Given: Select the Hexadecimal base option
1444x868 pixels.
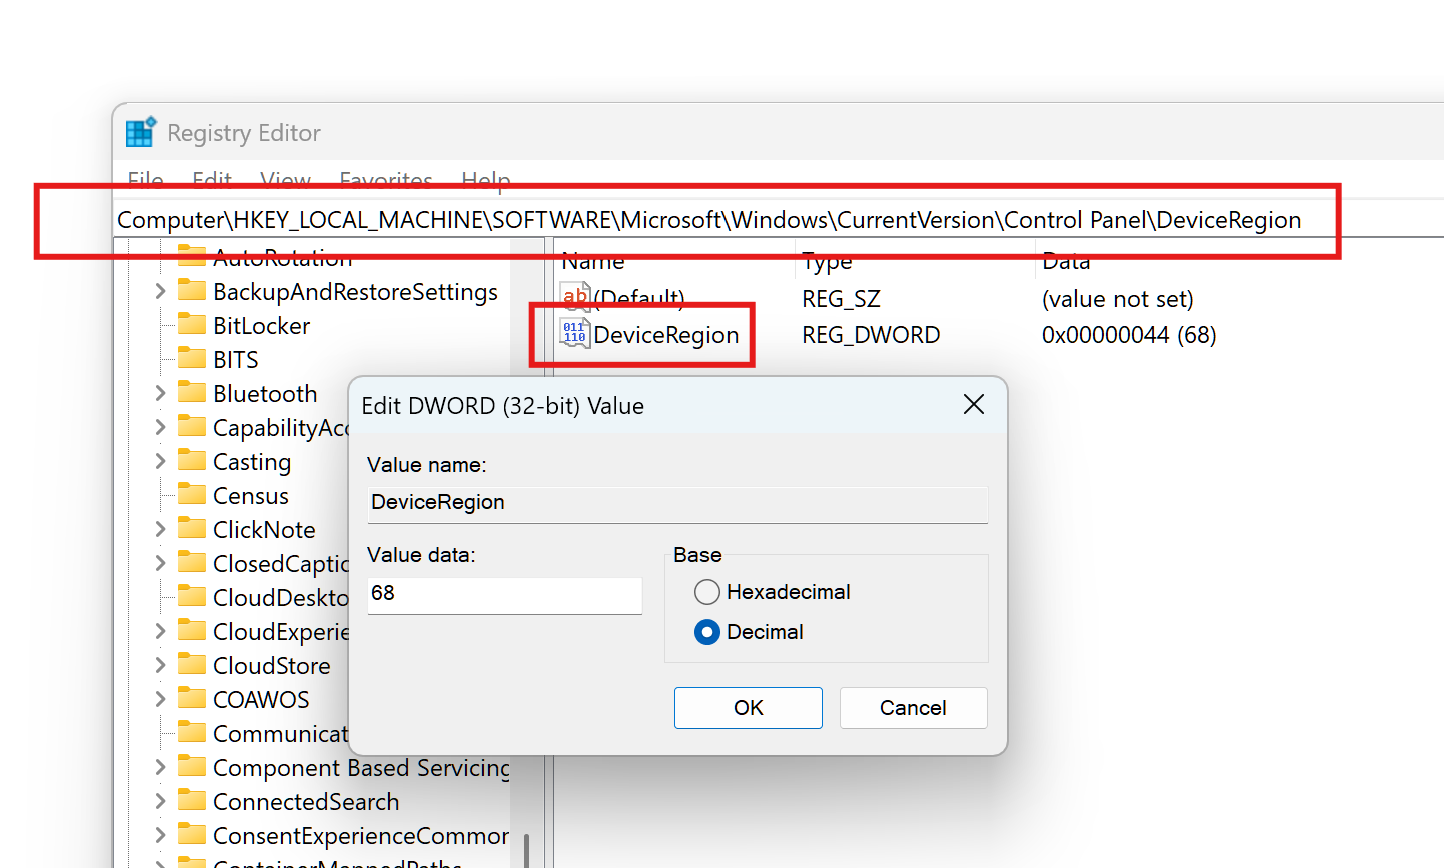Looking at the screenshot, I should coord(707,592).
